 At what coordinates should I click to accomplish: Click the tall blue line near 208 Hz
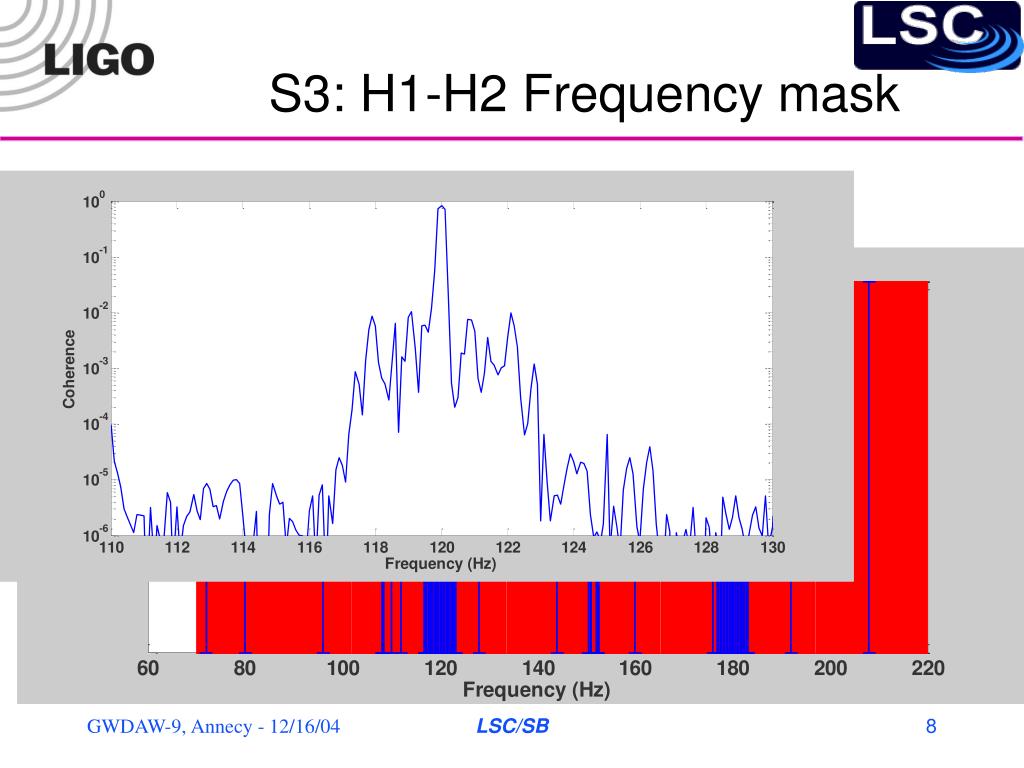tap(869, 467)
